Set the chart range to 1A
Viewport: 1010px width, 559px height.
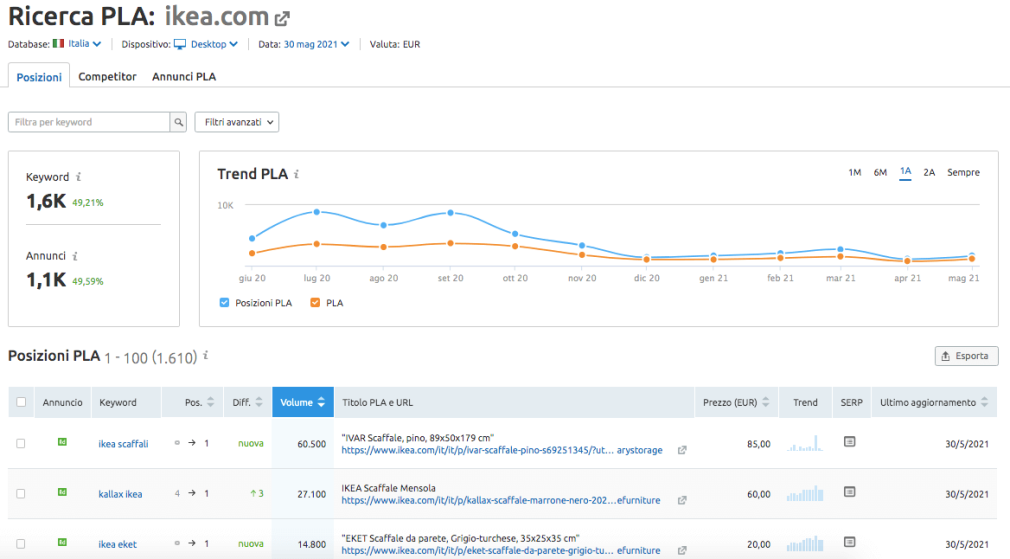click(906, 172)
